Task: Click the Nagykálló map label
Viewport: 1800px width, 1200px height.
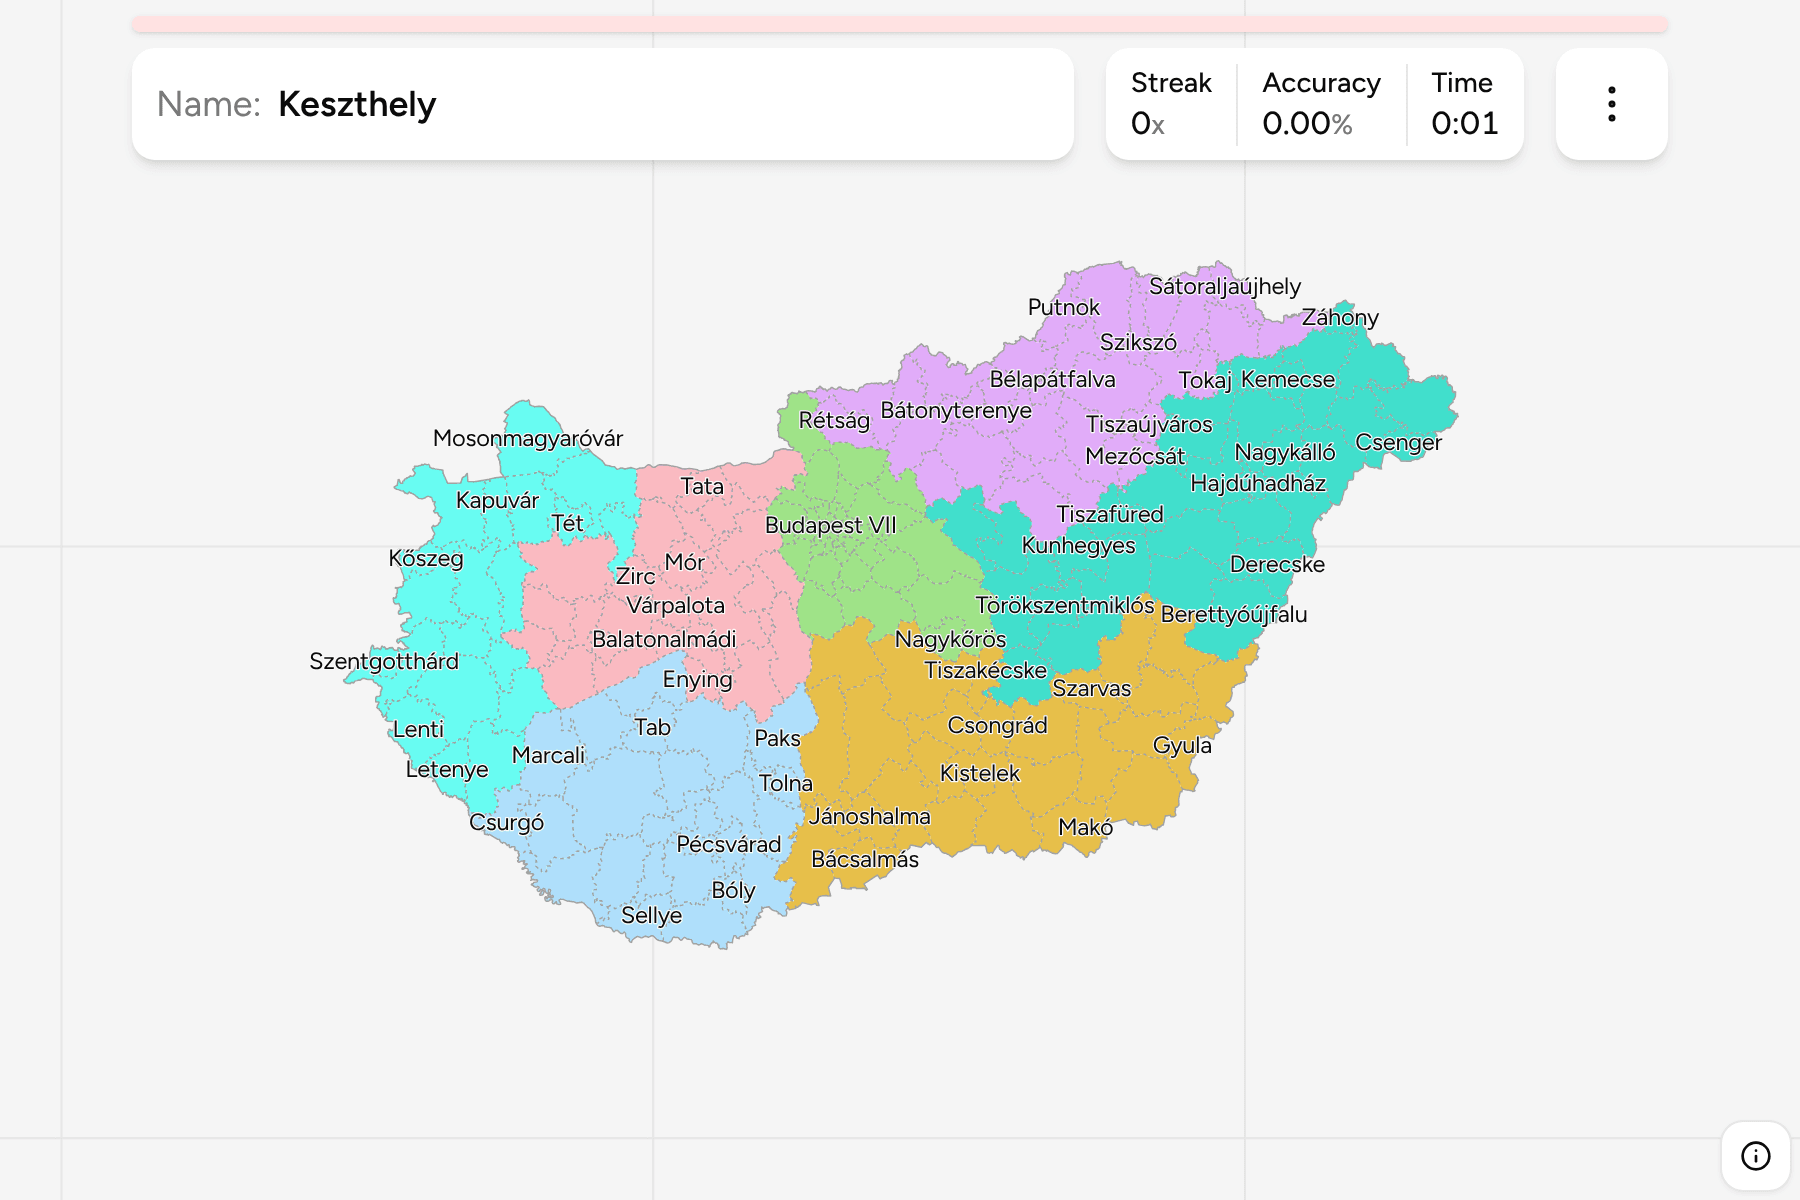Action: 1285,452
